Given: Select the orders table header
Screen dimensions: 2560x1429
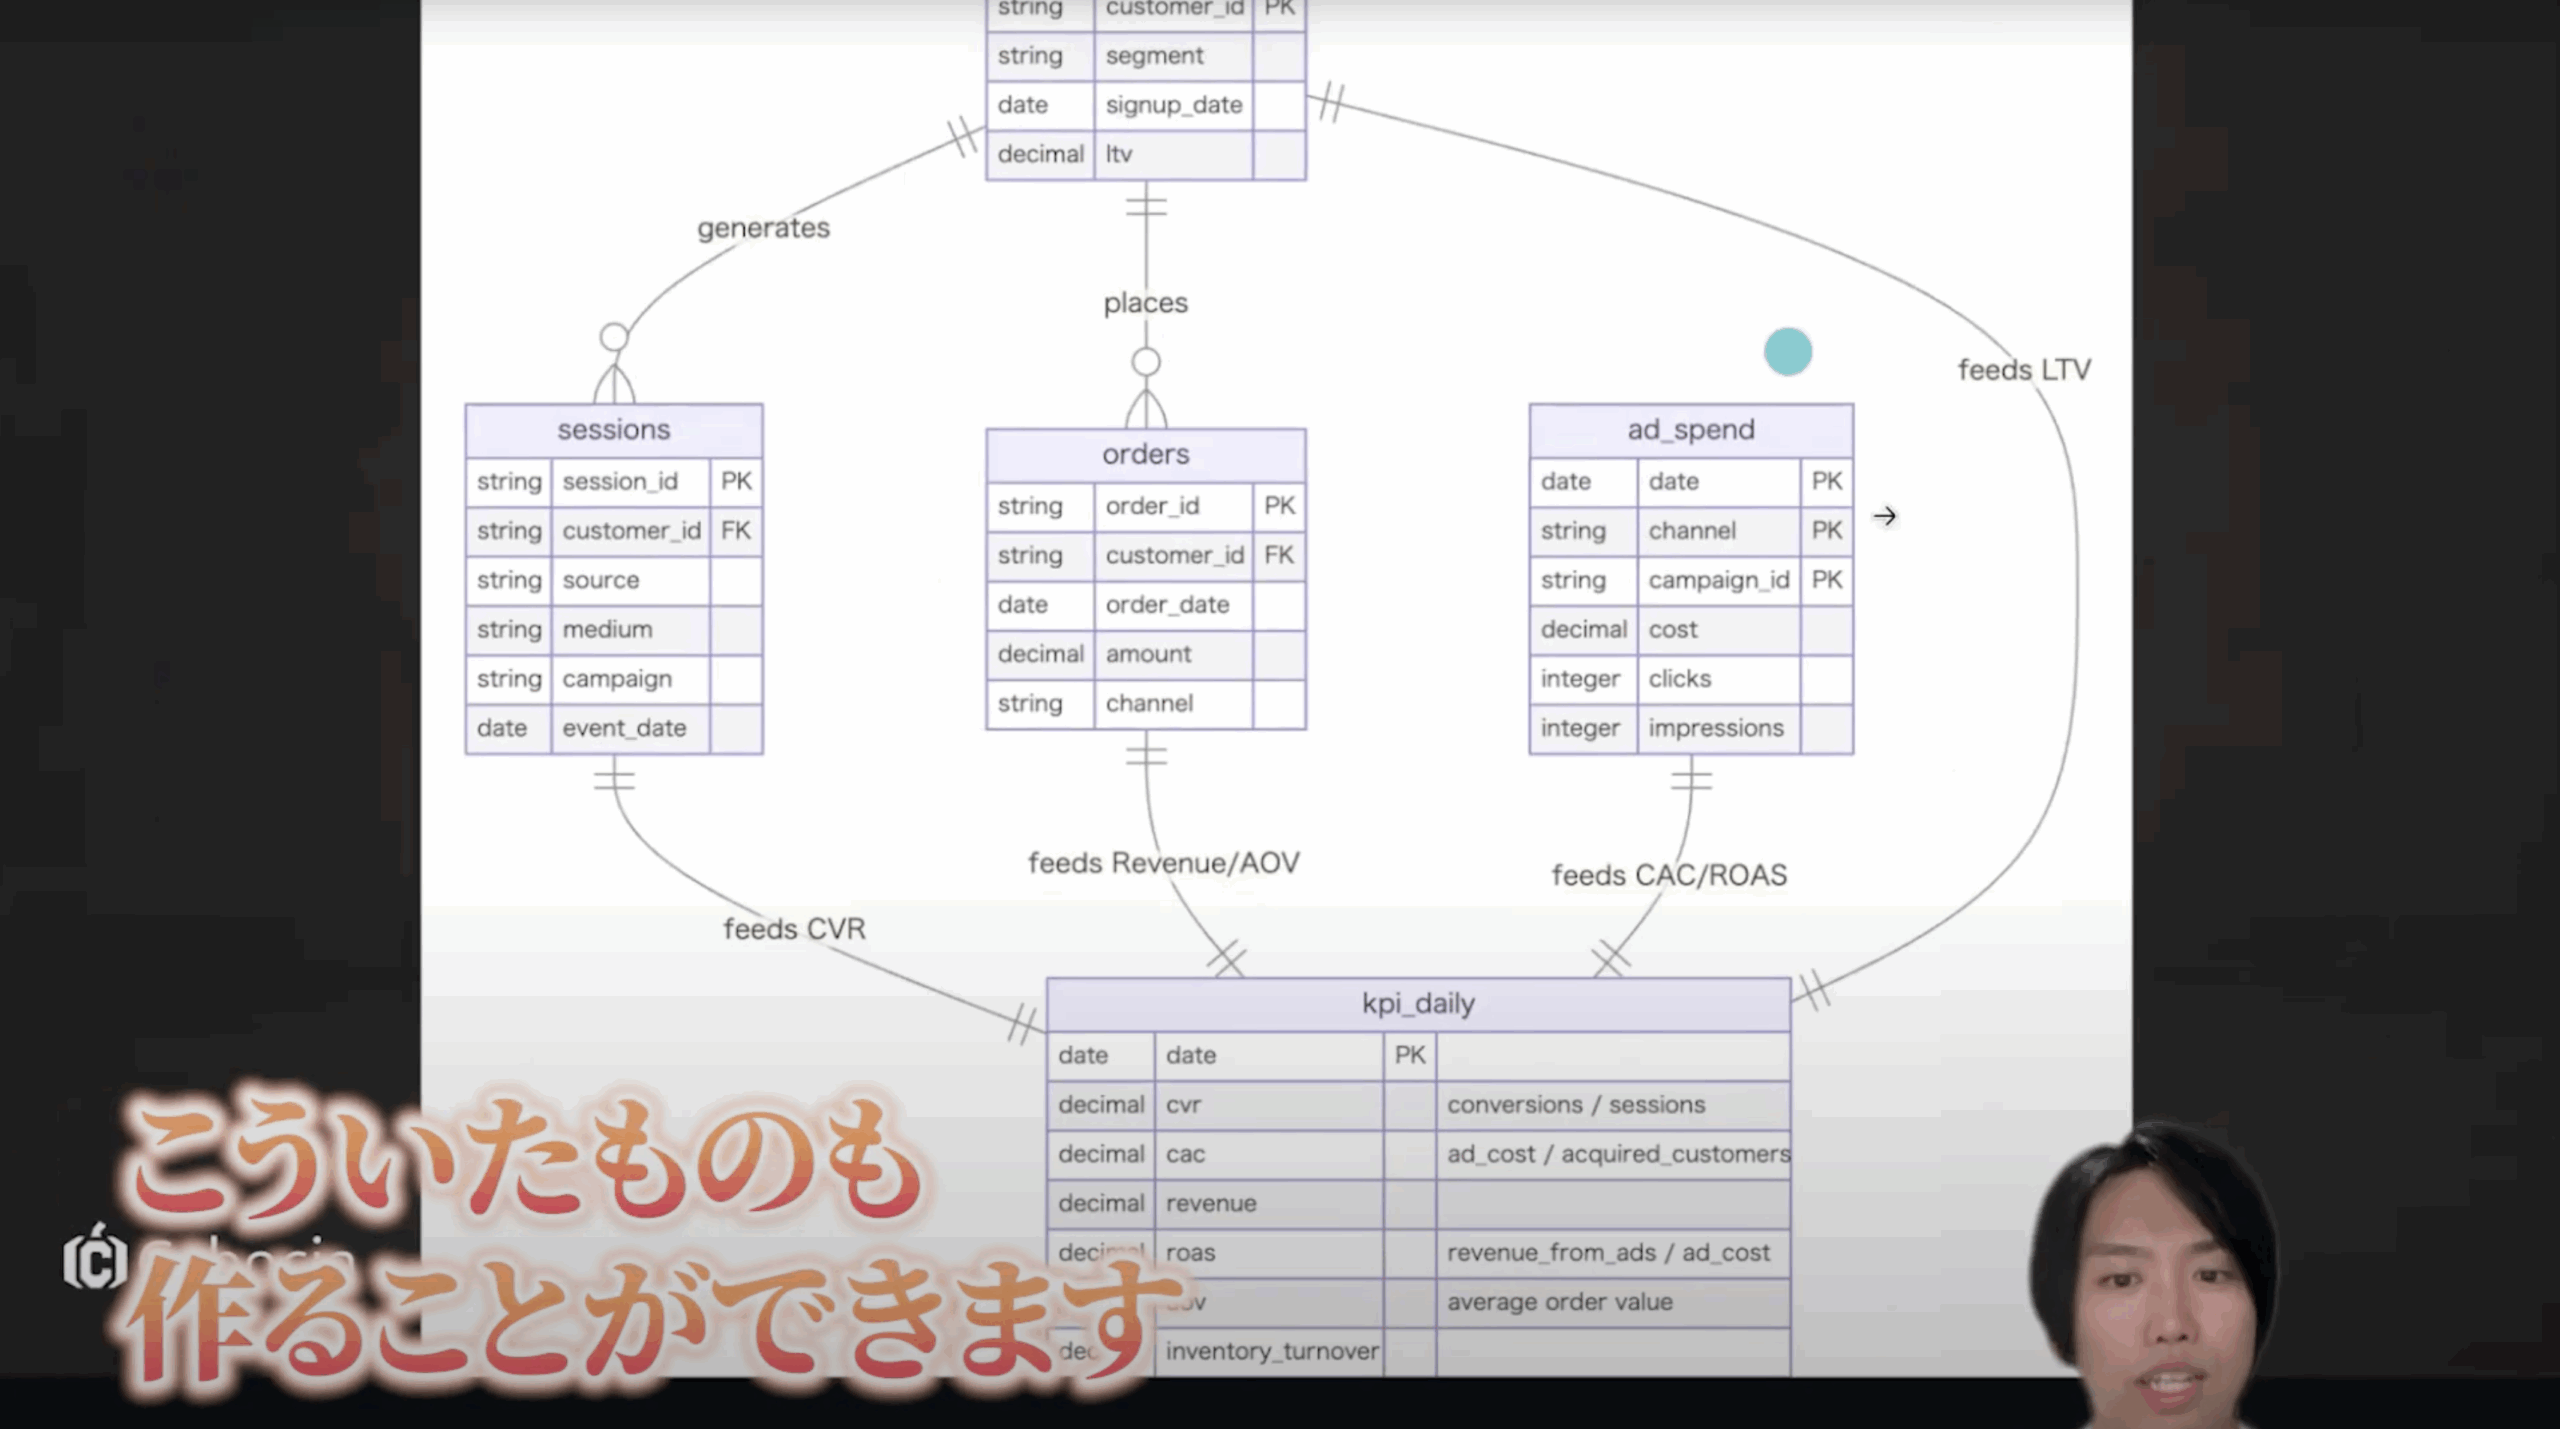Looking at the screenshot, I should coord(1146,454).
